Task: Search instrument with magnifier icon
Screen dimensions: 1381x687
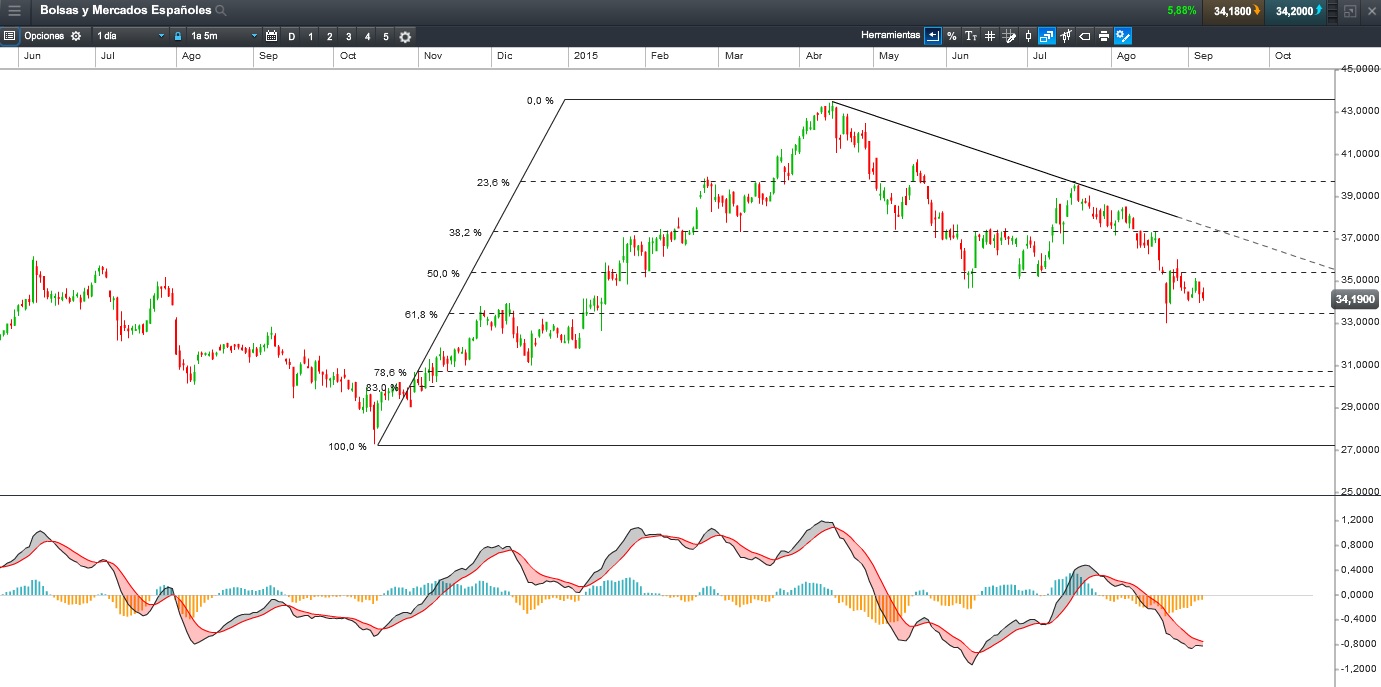Action: pos(221,11)
